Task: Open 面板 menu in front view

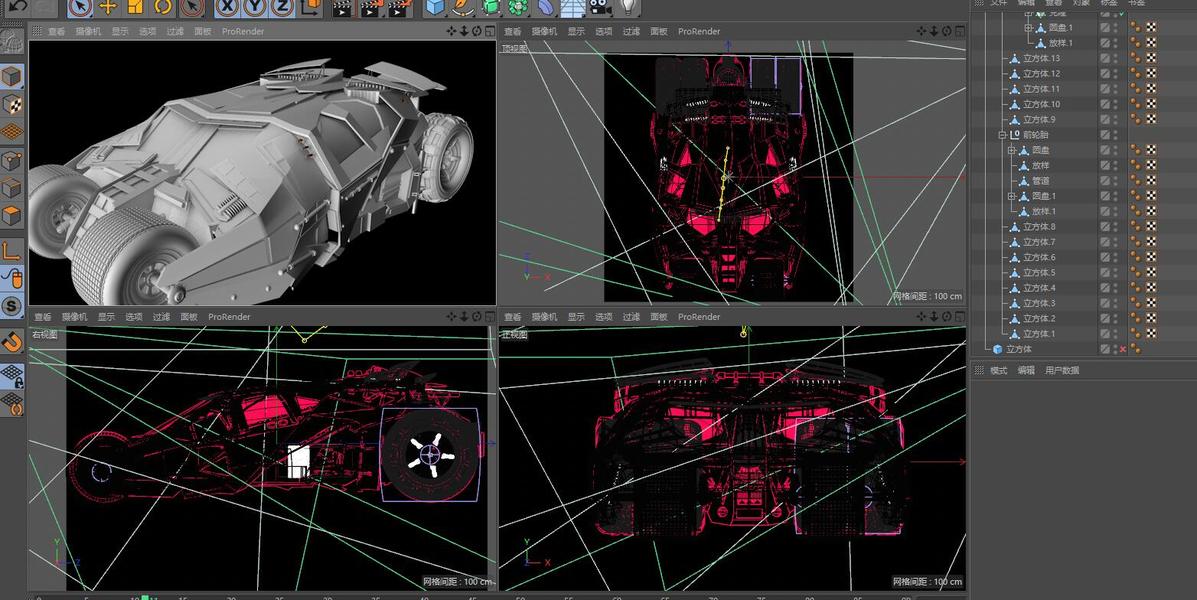Action: tap(659, 317)
